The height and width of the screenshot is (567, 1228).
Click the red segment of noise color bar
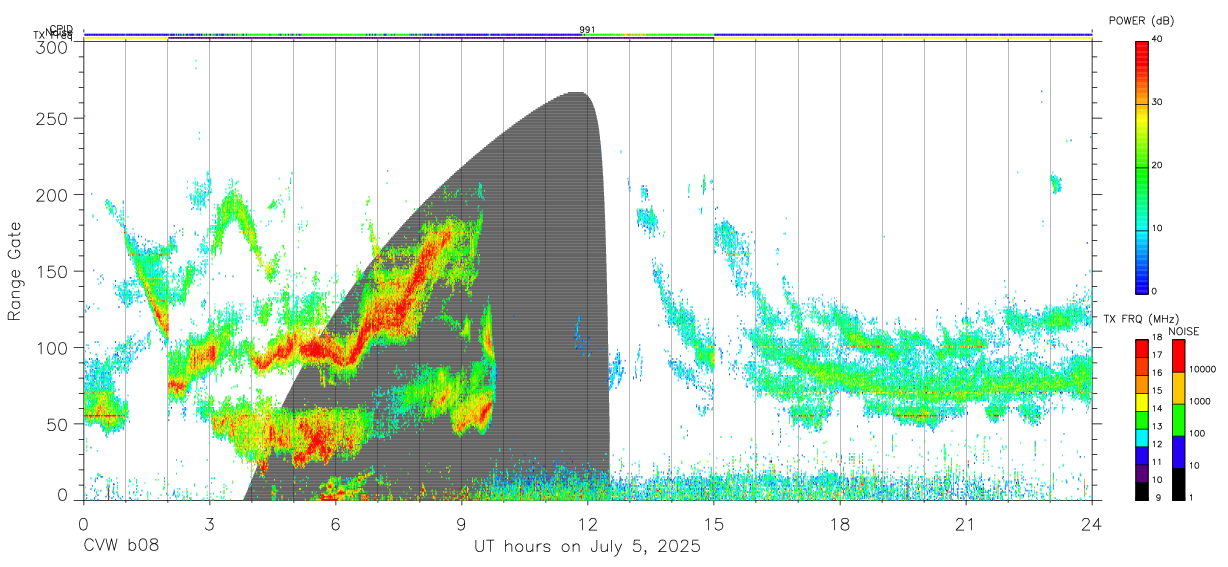pyautogui.click(x=1178, y=356)
